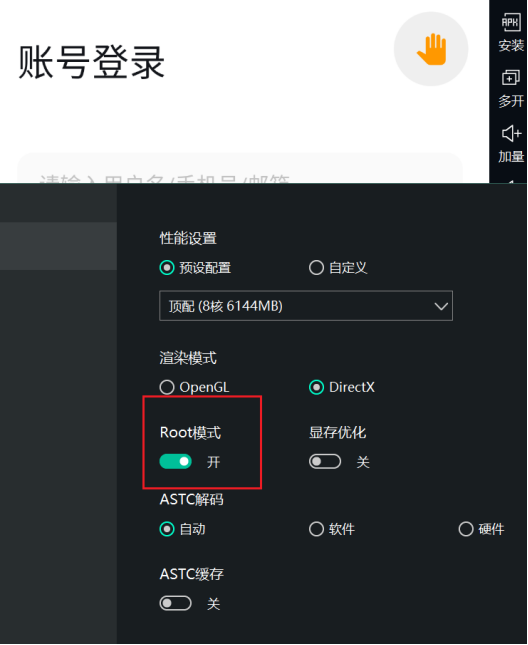Toggle the Root模式 switch off

click(176, 462)
